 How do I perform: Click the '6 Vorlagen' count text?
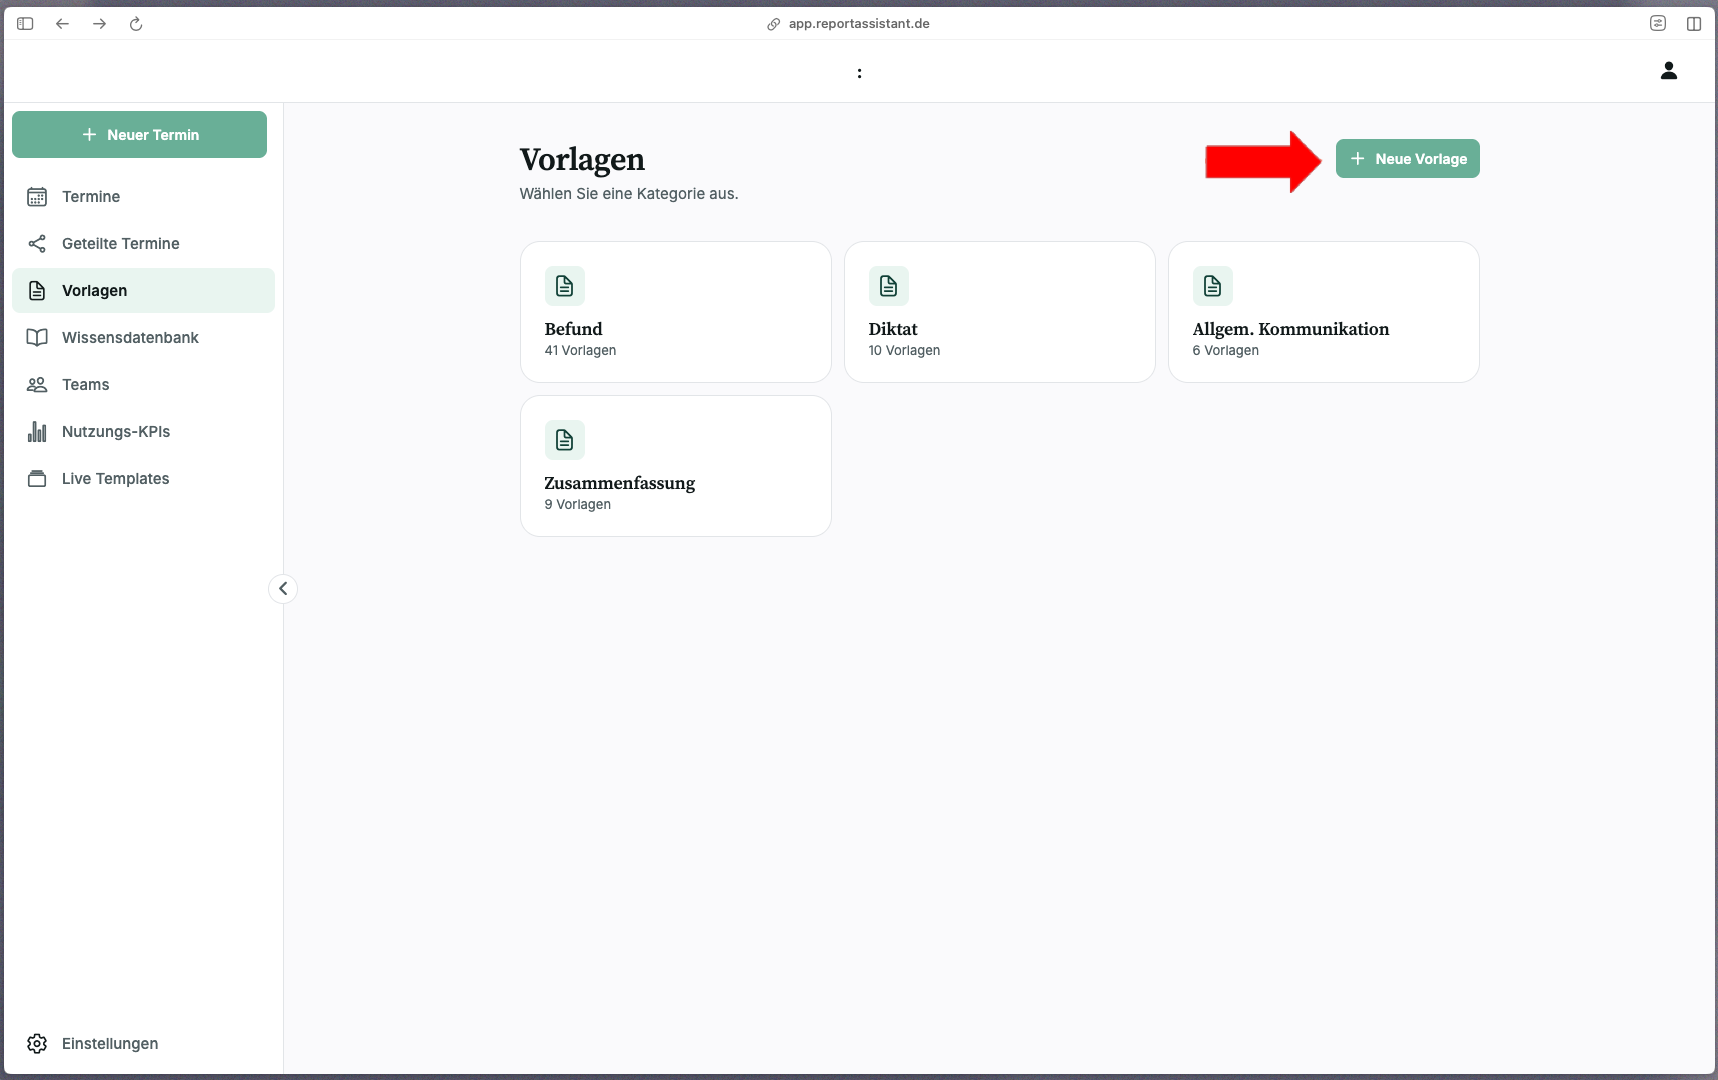1225,351
